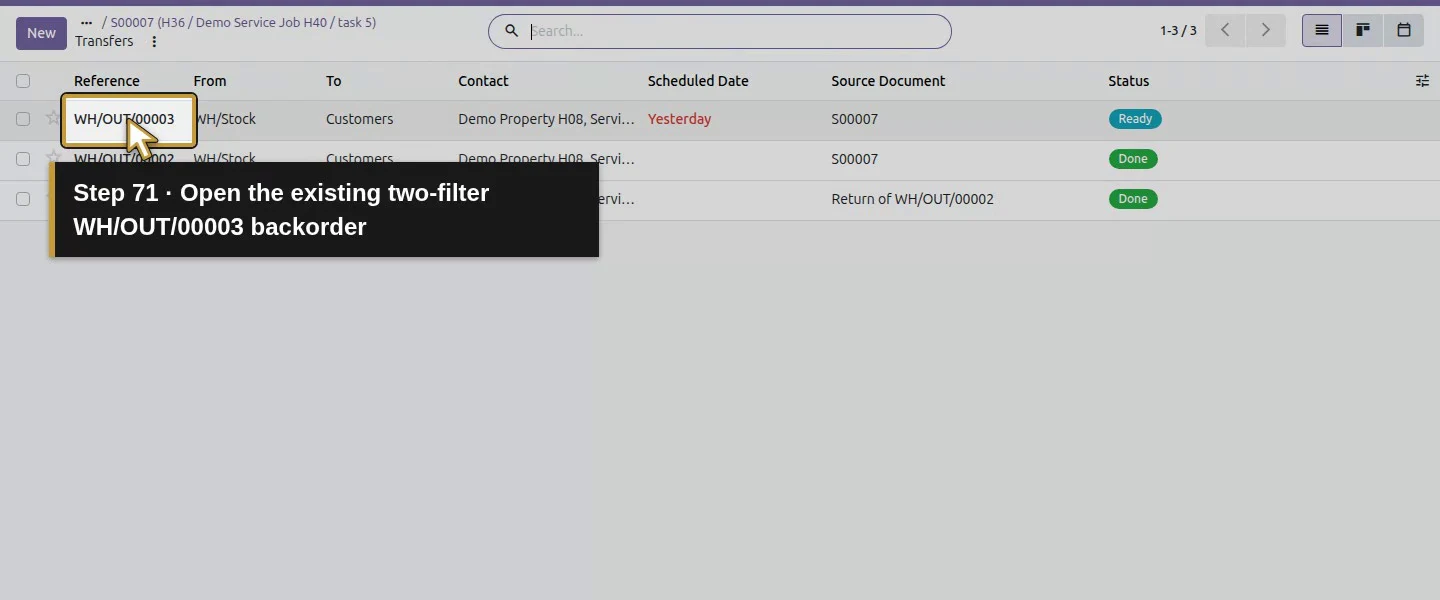Click the Yesterday scheduled date
Viewport: 1440px width, 600px height.
click(x=680, y=119)
